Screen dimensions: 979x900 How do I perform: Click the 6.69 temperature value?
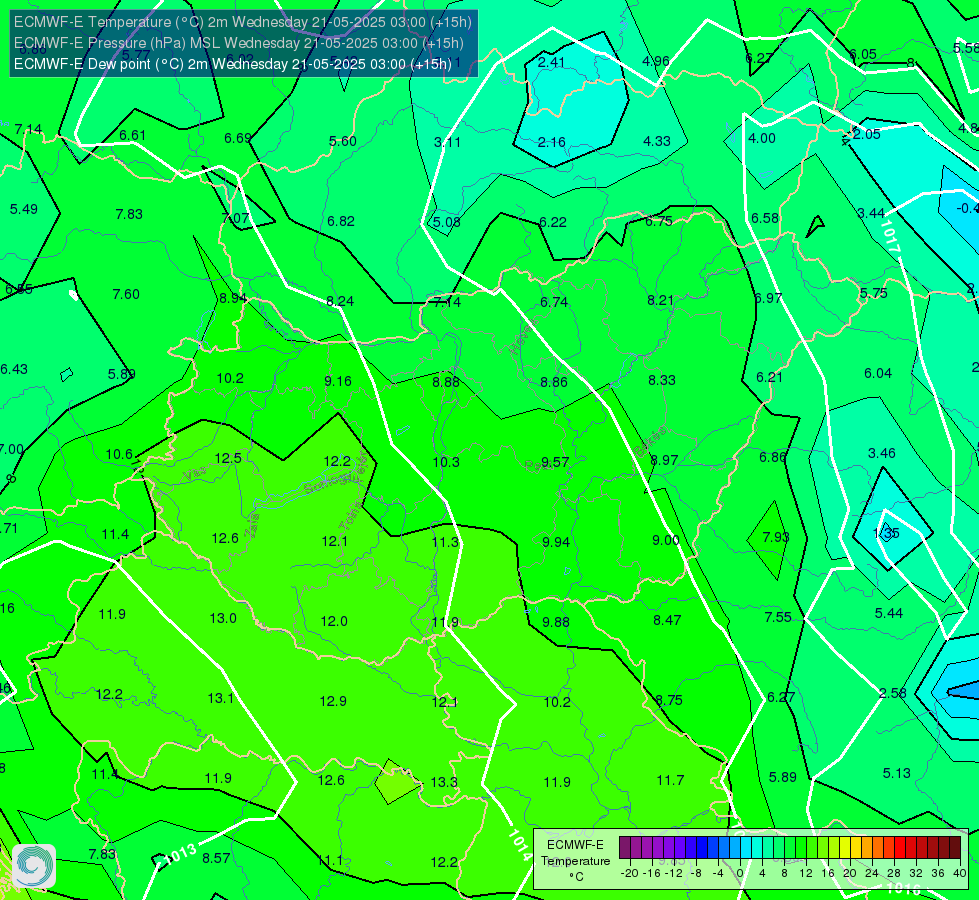point(238,138)
